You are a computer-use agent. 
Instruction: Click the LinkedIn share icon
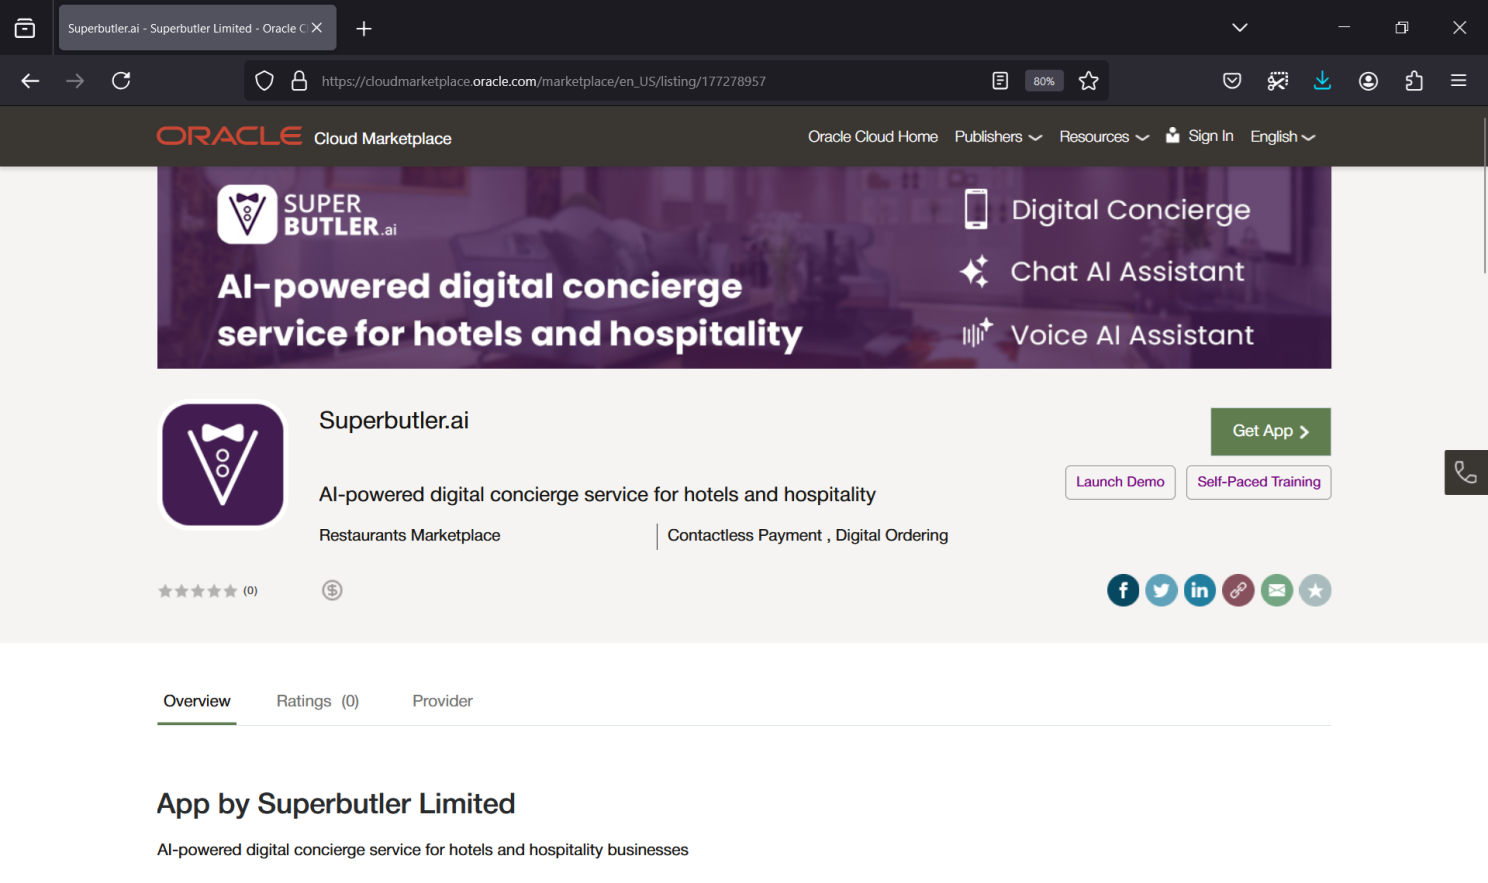pos(1199,591)
